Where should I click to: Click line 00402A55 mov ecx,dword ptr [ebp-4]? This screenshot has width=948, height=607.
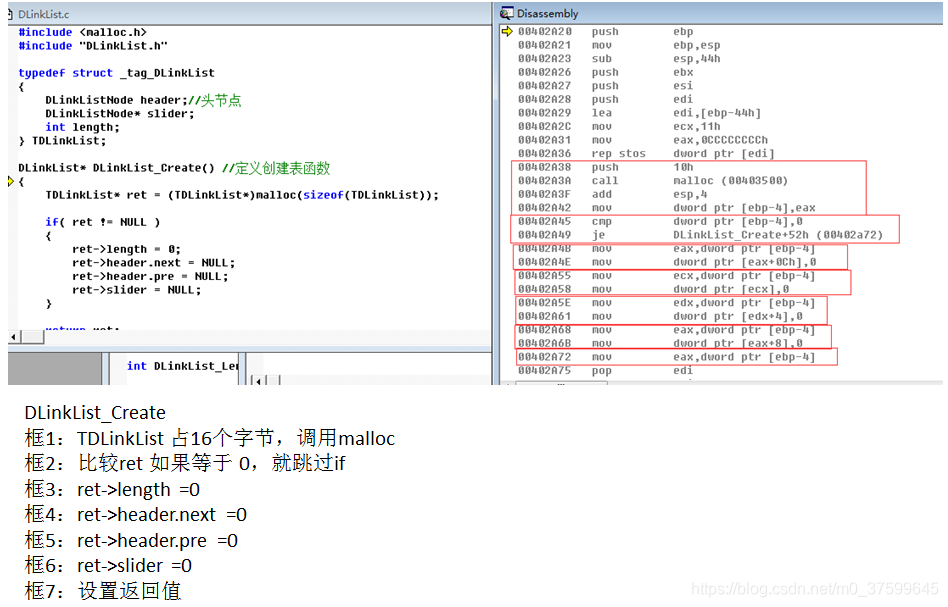tap(666, 275)
